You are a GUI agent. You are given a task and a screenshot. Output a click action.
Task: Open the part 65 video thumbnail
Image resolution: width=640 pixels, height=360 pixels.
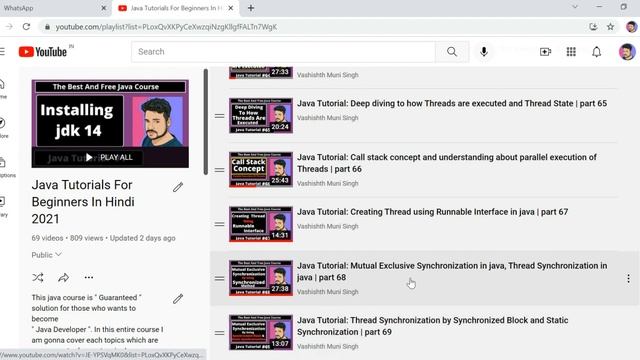[x=261, y=116]
